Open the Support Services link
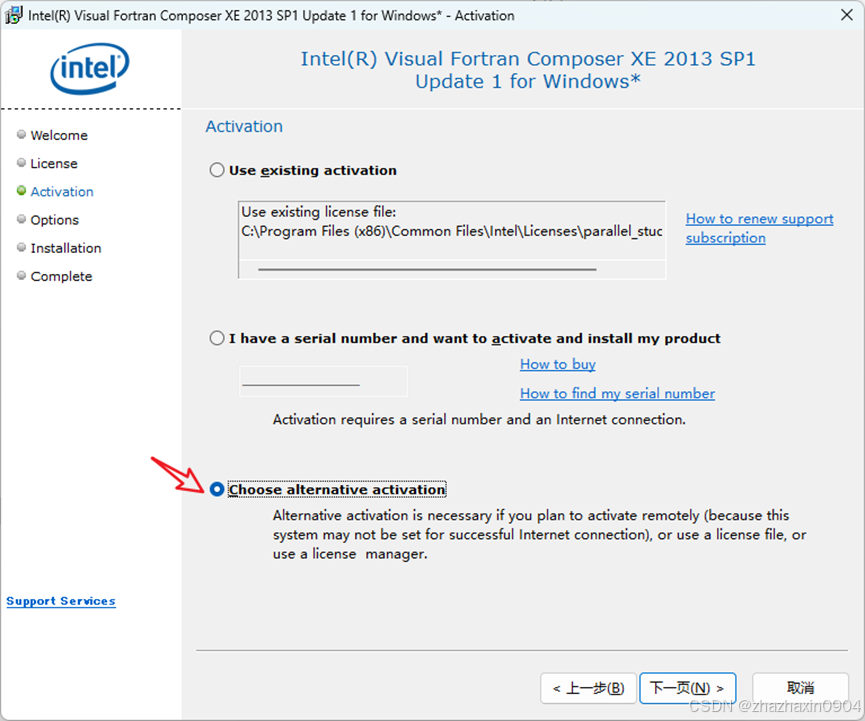The width and height of the screenshot is (865, 721). click(x=61, y=601)
